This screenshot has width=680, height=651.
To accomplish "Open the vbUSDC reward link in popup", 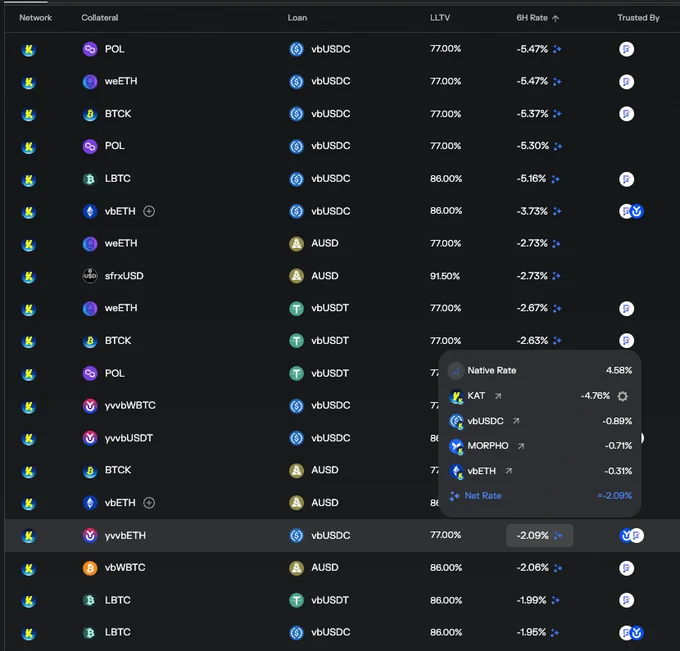I will (516, 421).
